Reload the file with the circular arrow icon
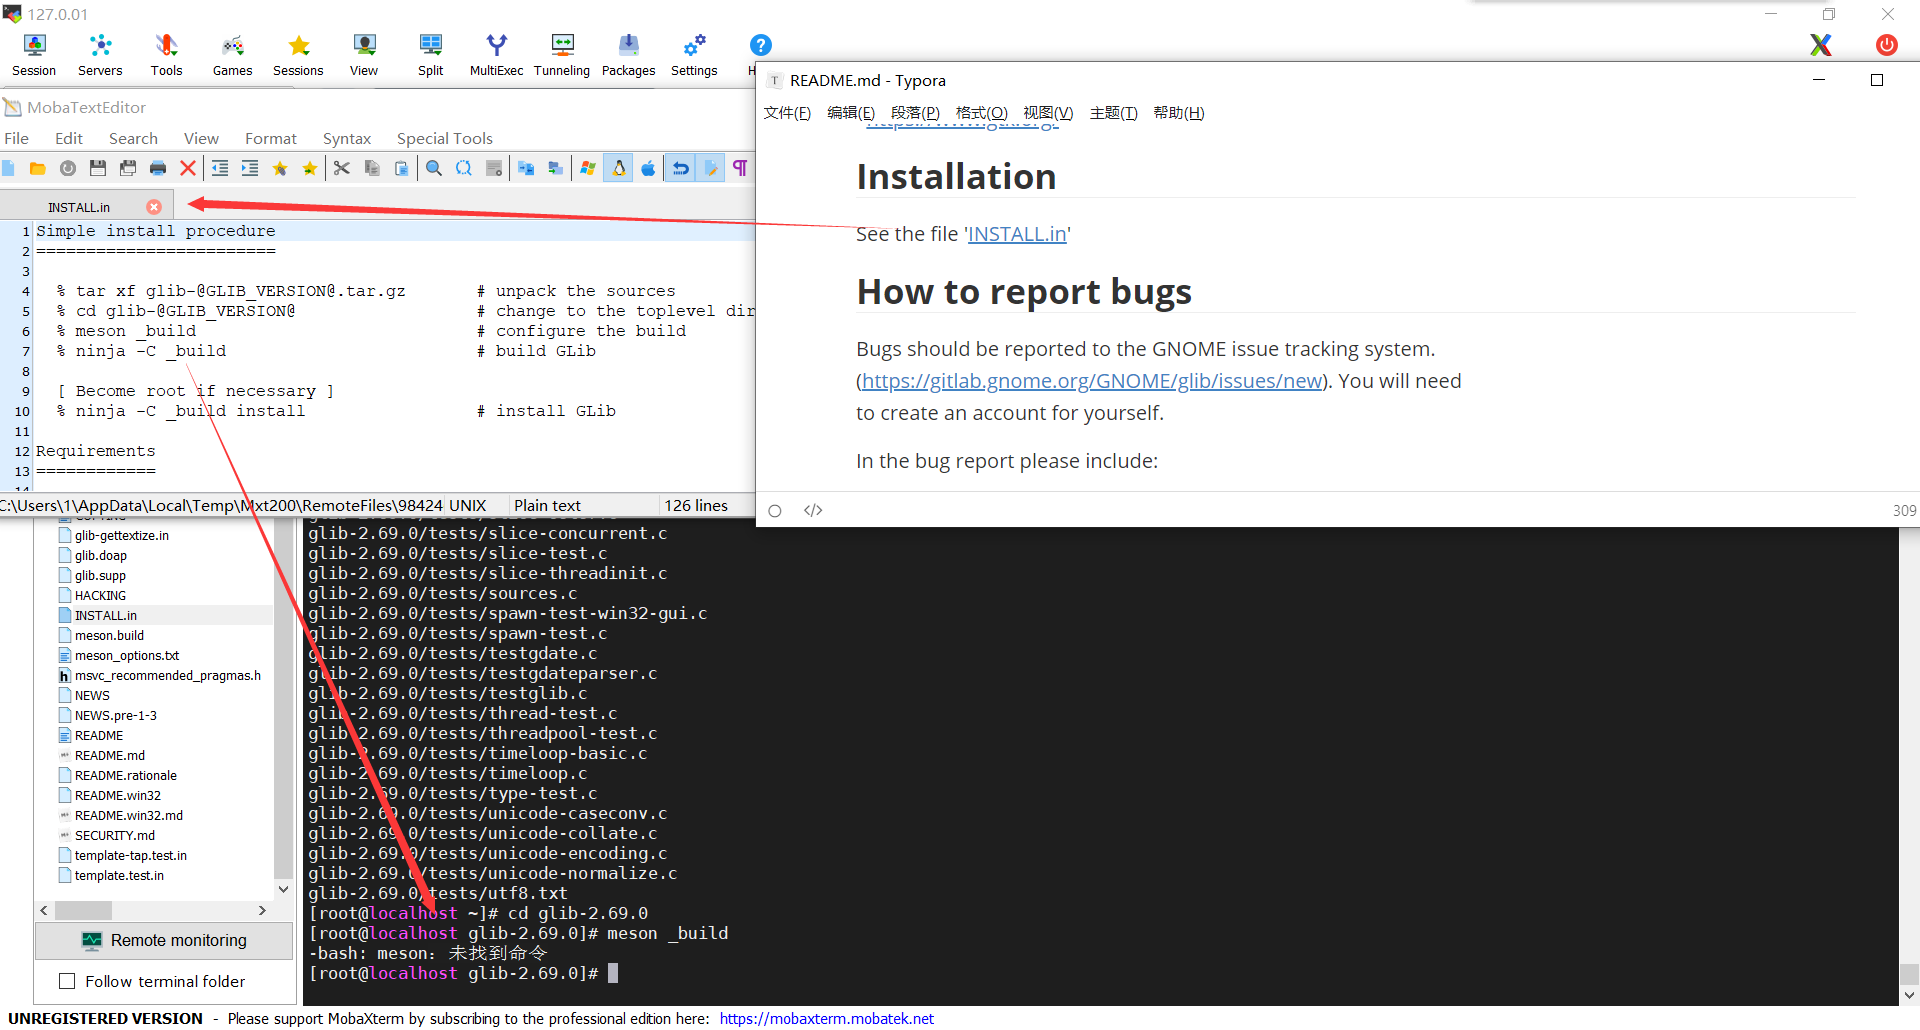The height and width of the screenshot is (1030, 1920). [67, 168]
